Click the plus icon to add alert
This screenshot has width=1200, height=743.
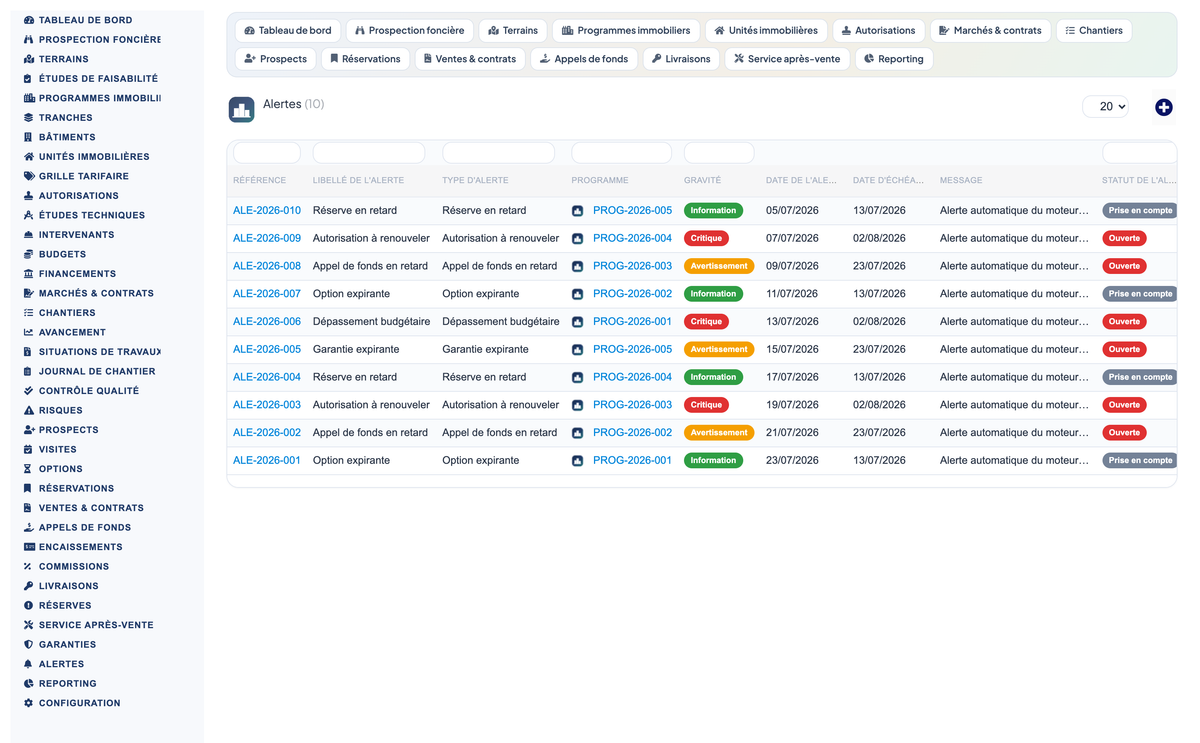click(x=1163, y=107)
